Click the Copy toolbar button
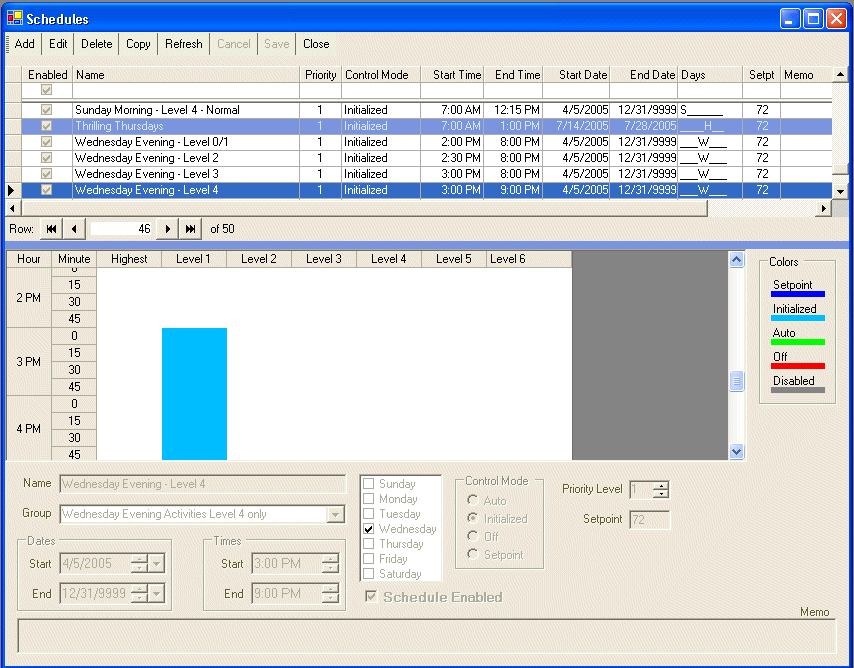The width and height of the screenshot is (854, 668). click(138, 44)
